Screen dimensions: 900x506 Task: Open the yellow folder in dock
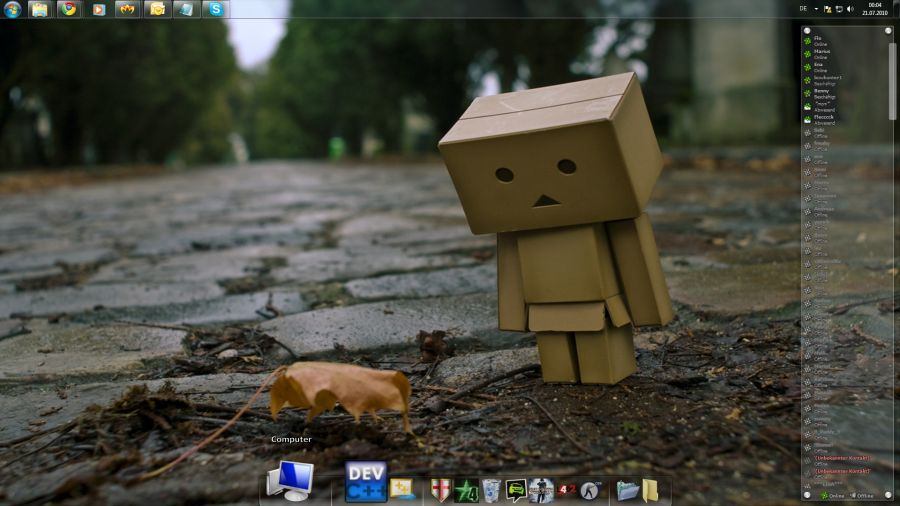point(650,491)
